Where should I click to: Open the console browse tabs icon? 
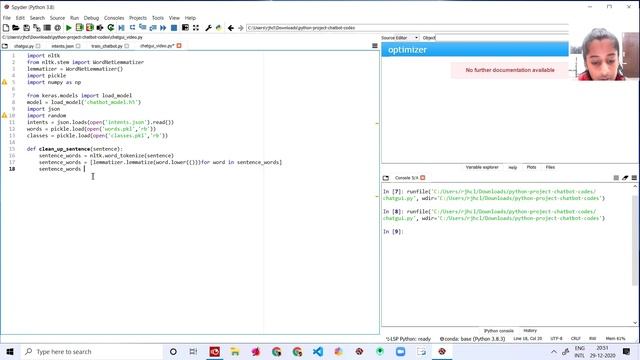coord(386,178)
